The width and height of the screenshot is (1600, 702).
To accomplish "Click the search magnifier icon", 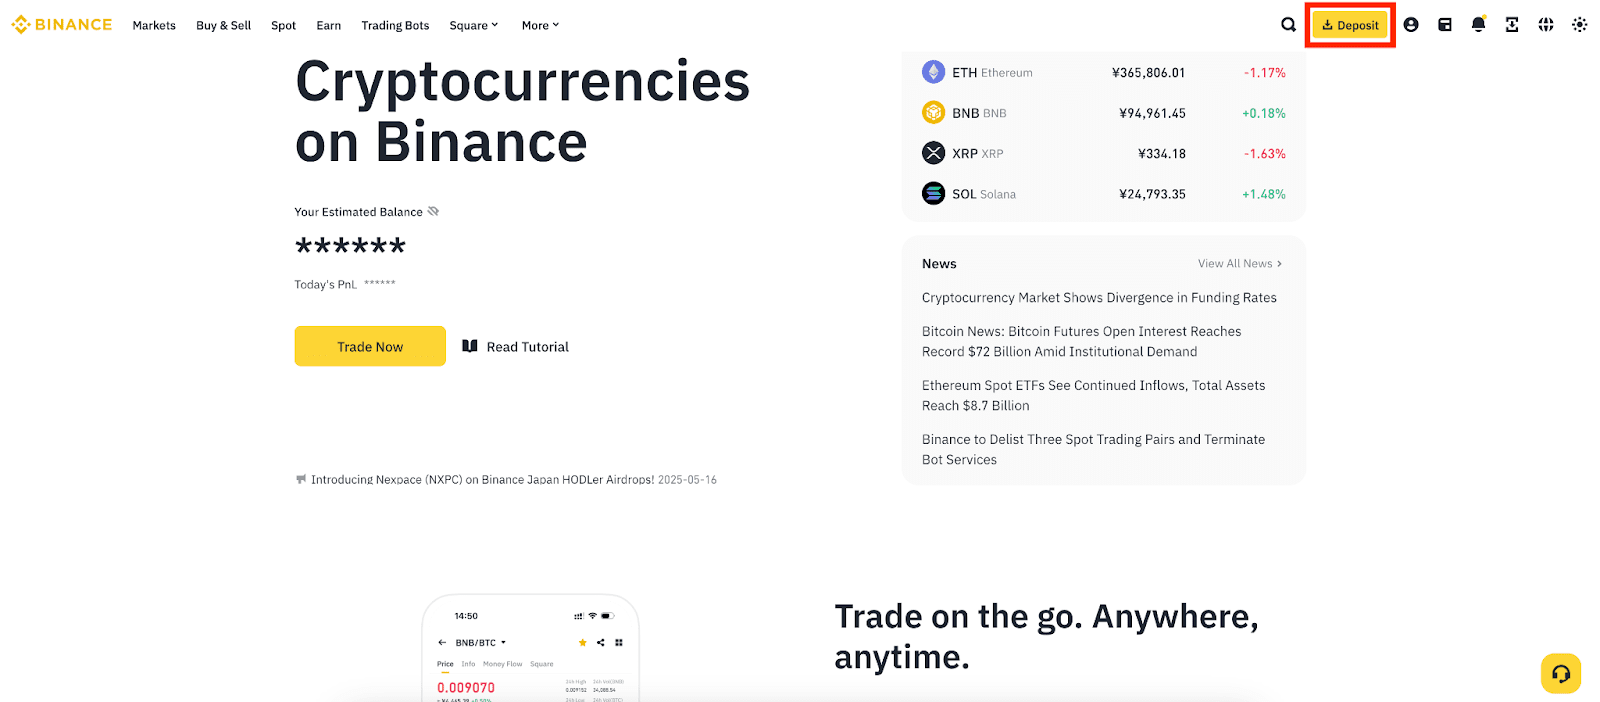I will [x=1288, y=25].
